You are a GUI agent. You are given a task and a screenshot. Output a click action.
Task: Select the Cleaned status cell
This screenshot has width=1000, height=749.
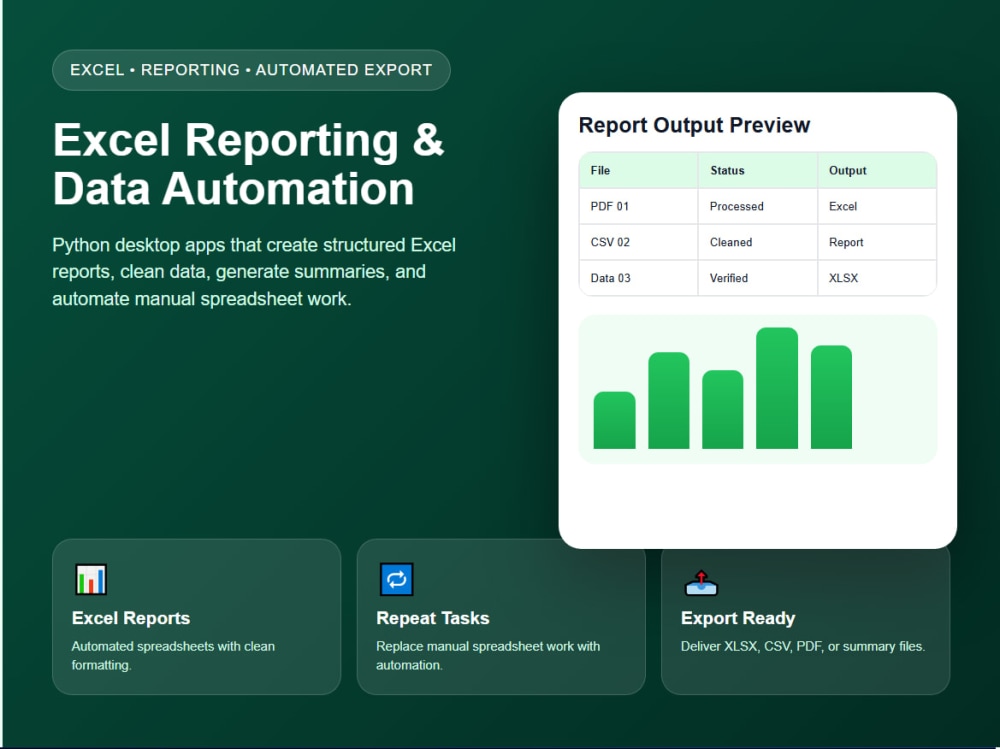pos(758,242)
